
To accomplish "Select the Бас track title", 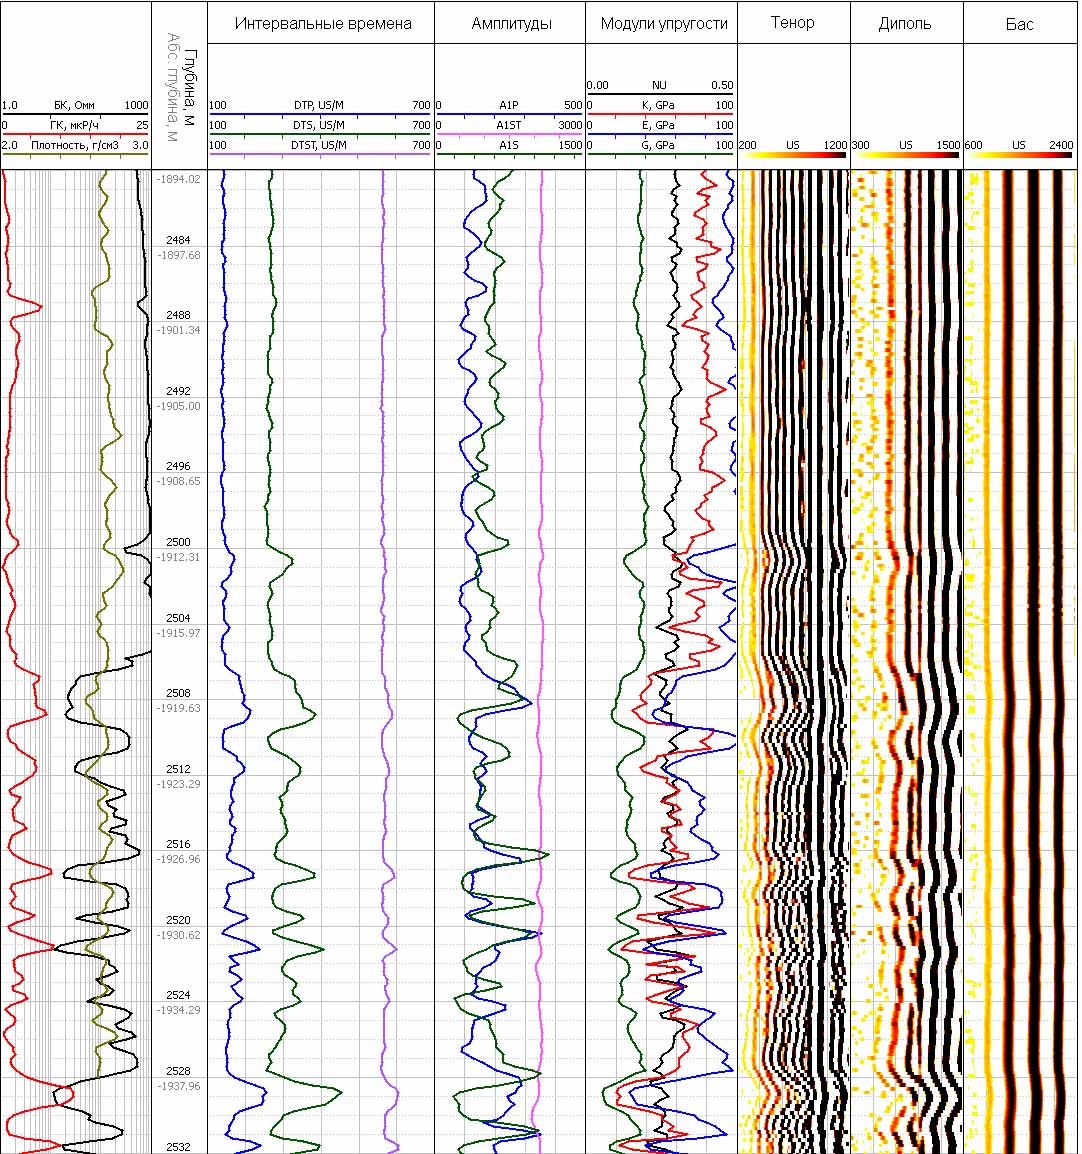I will click(1020, 23).
